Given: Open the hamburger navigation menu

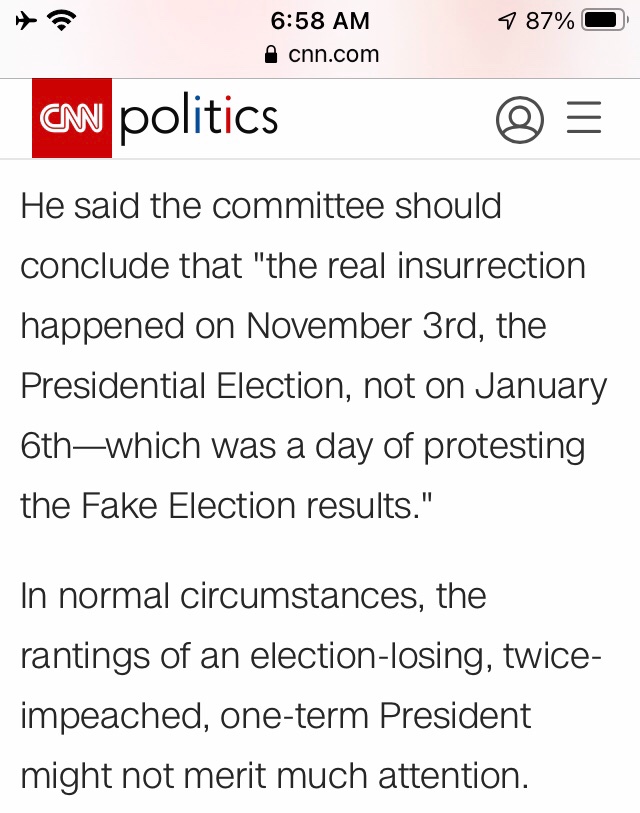Looking at the screenshot, I should click(x=585, y=120).
